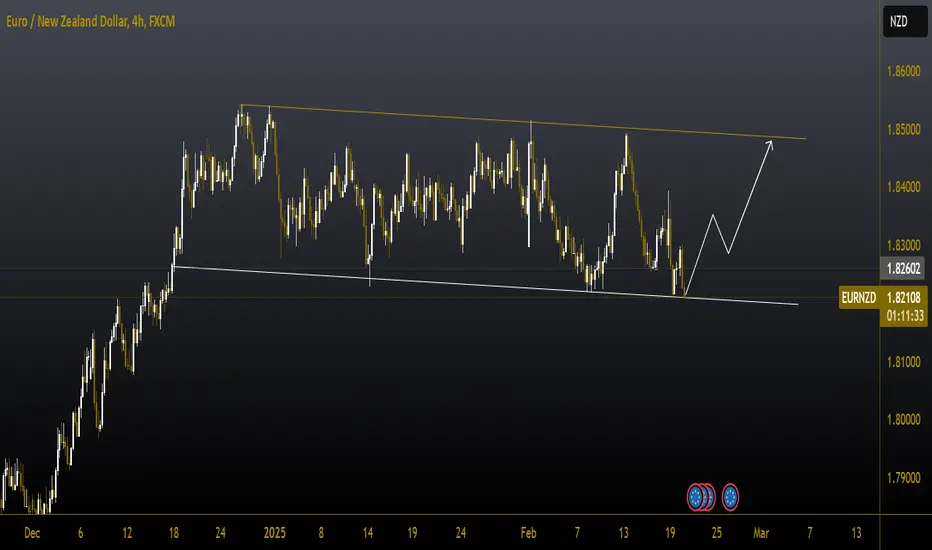Click the Mar label on the time axis

(x=761, y=533)
